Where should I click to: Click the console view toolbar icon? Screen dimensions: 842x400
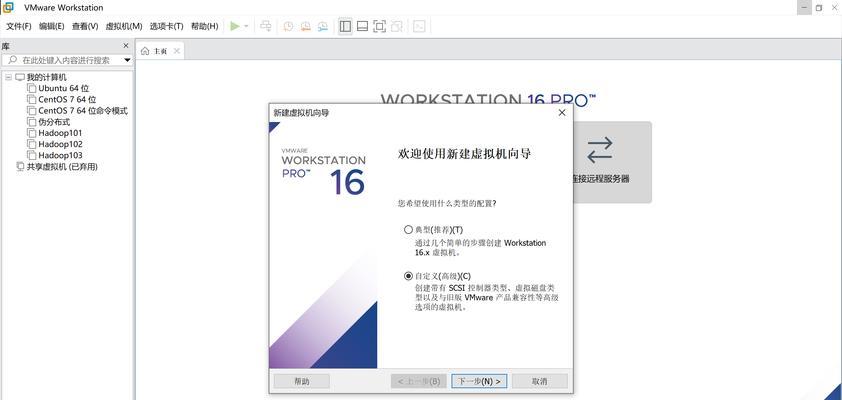[419, 26]
